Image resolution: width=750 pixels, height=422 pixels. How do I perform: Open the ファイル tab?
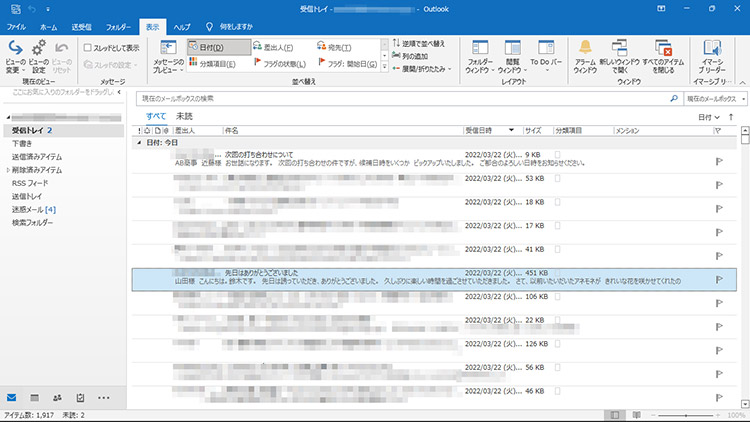click(x=17, y=25)
